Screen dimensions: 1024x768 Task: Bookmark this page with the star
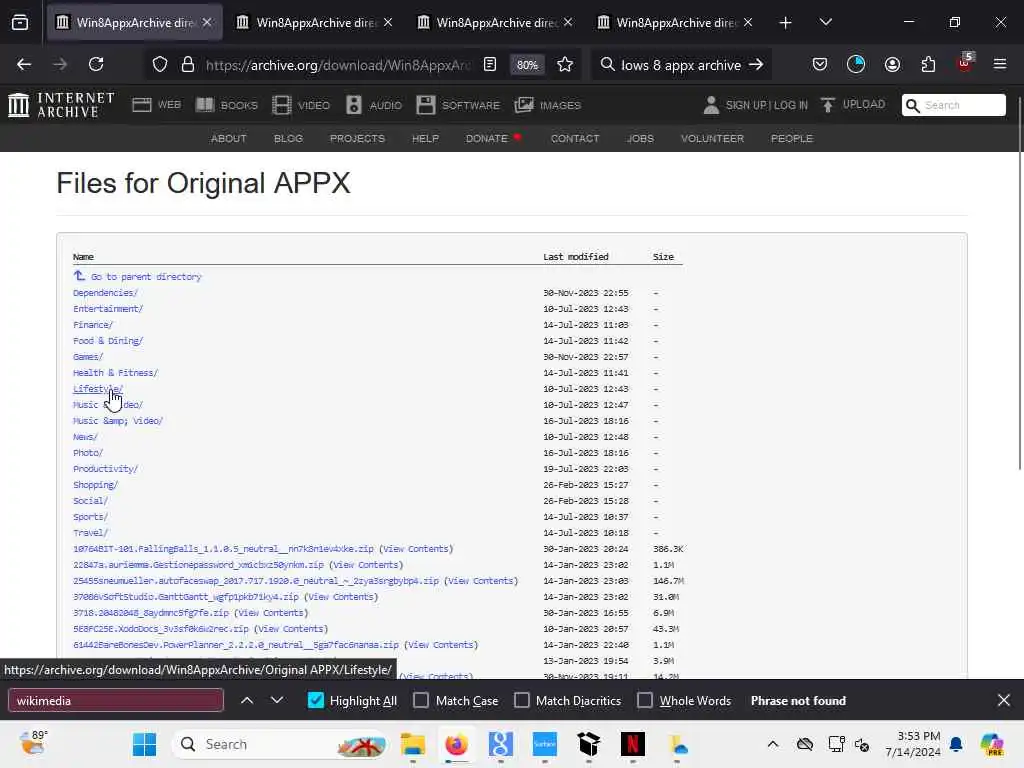pyautogui.click(x=565, y=65)
